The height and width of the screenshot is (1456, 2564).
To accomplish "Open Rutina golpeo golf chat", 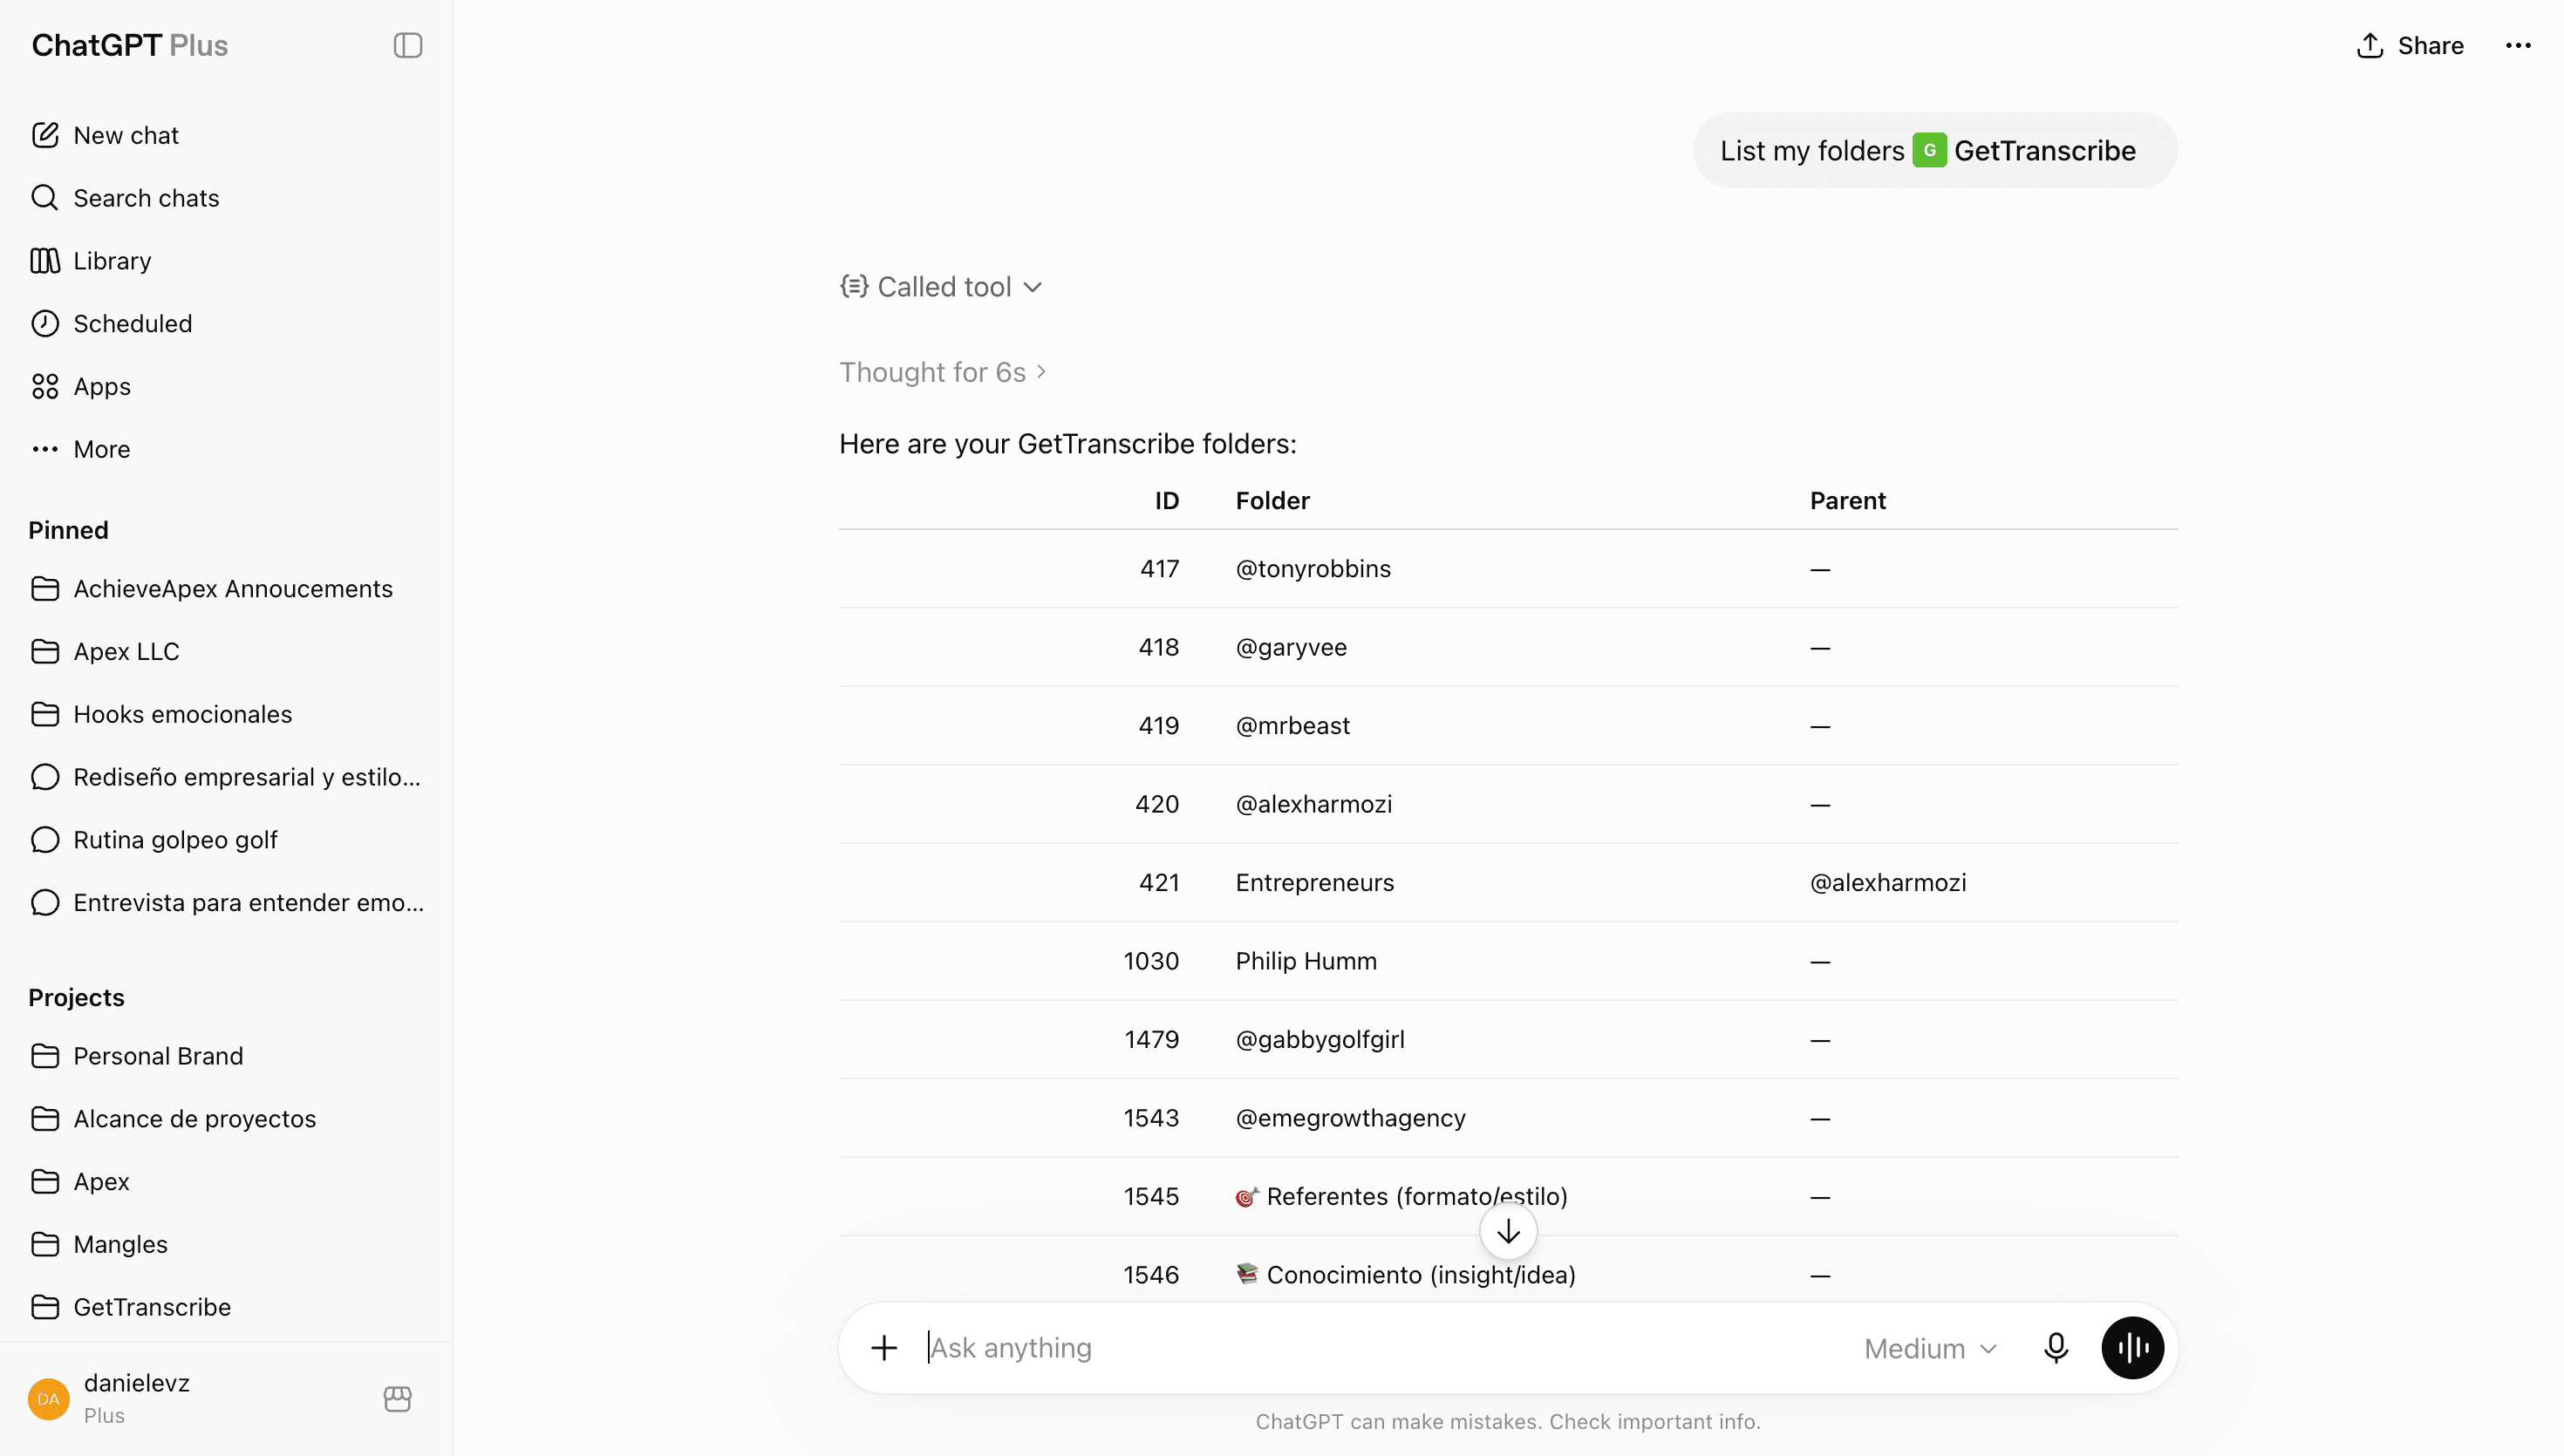I will (x=226, y=841).
